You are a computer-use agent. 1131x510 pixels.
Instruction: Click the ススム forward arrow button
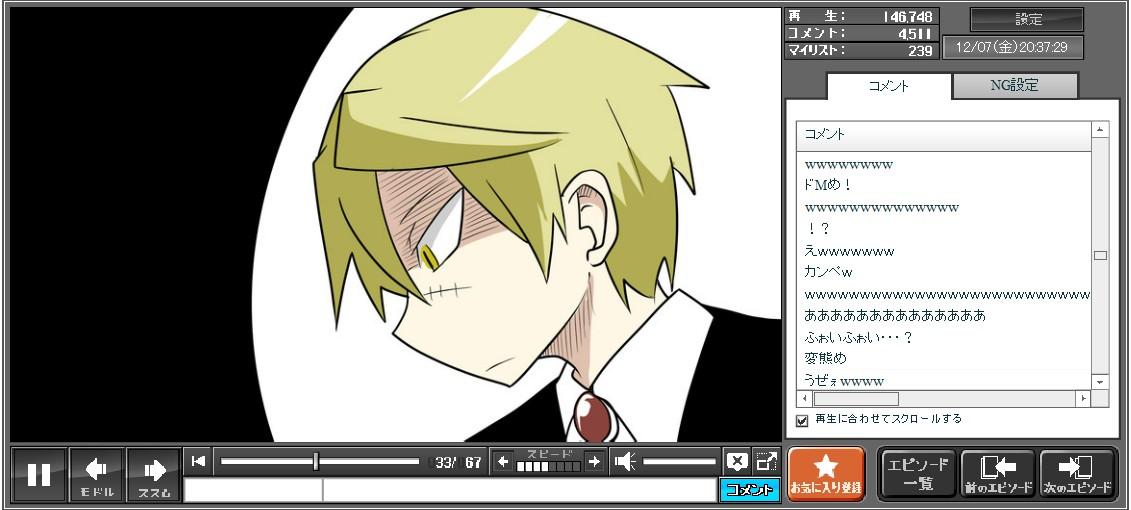pyautogui.click(x=154, y=474)
